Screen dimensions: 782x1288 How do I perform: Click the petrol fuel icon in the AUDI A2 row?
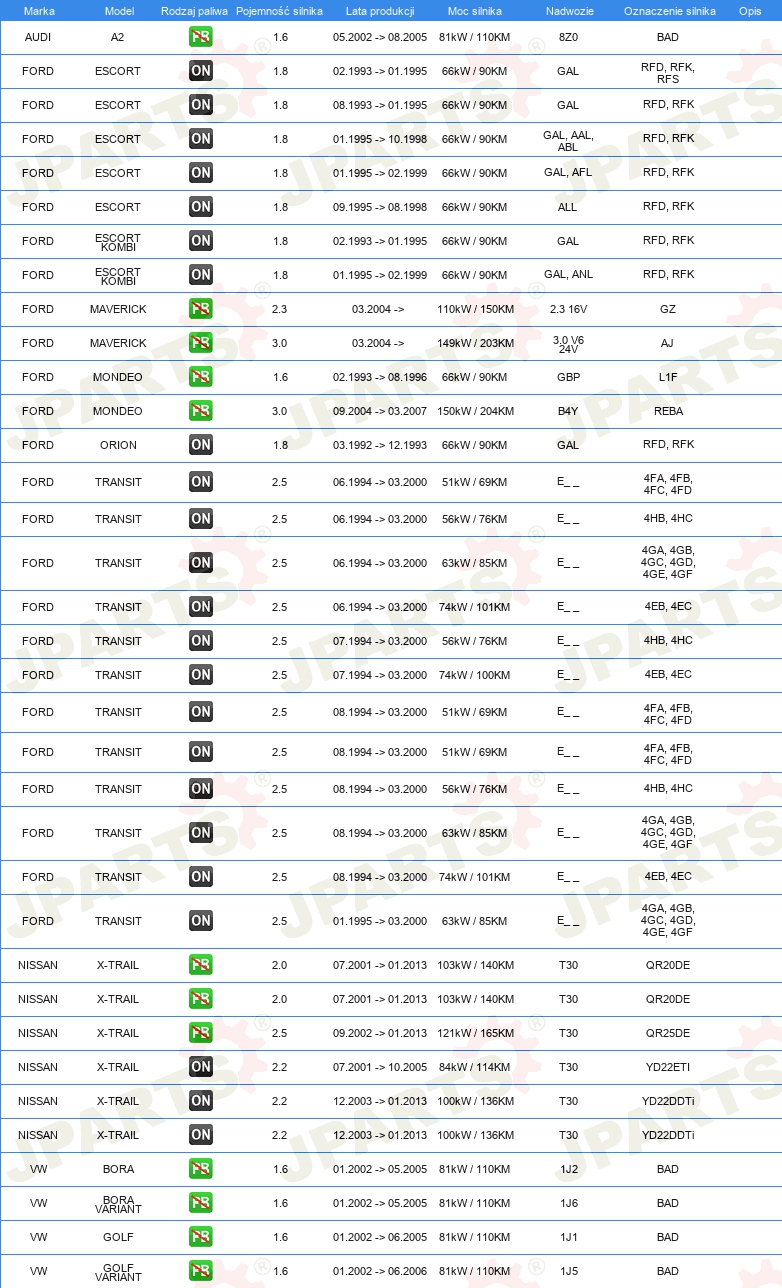[201, 37]
